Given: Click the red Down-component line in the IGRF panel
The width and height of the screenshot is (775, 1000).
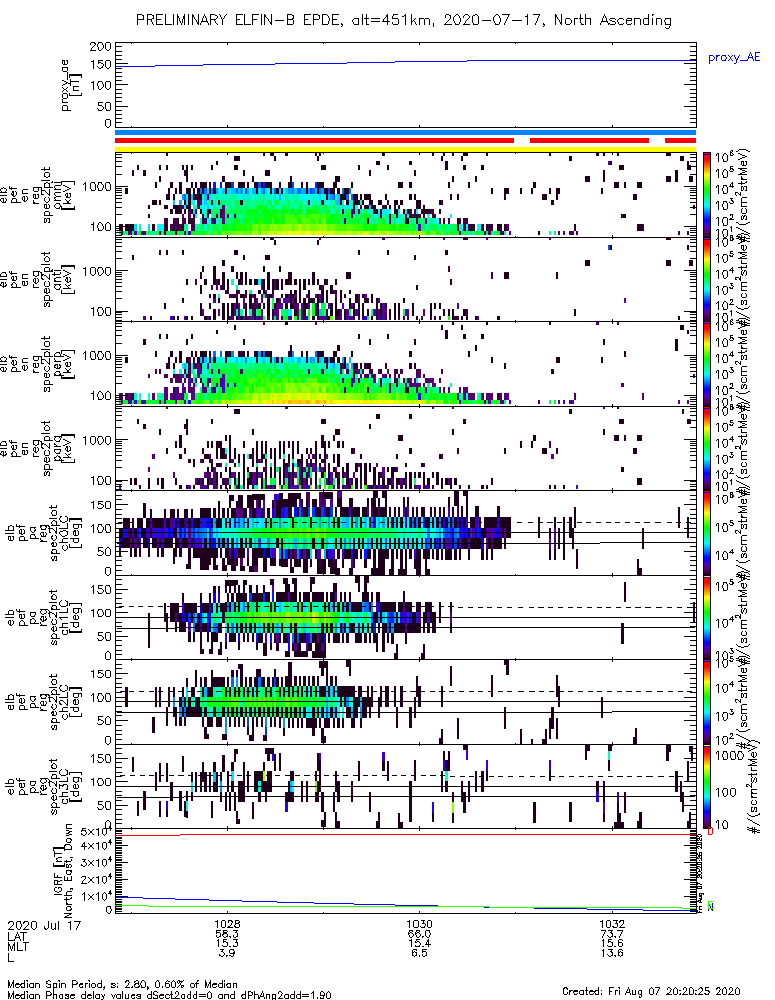Looking at the screenshot, I should [405, 834].
